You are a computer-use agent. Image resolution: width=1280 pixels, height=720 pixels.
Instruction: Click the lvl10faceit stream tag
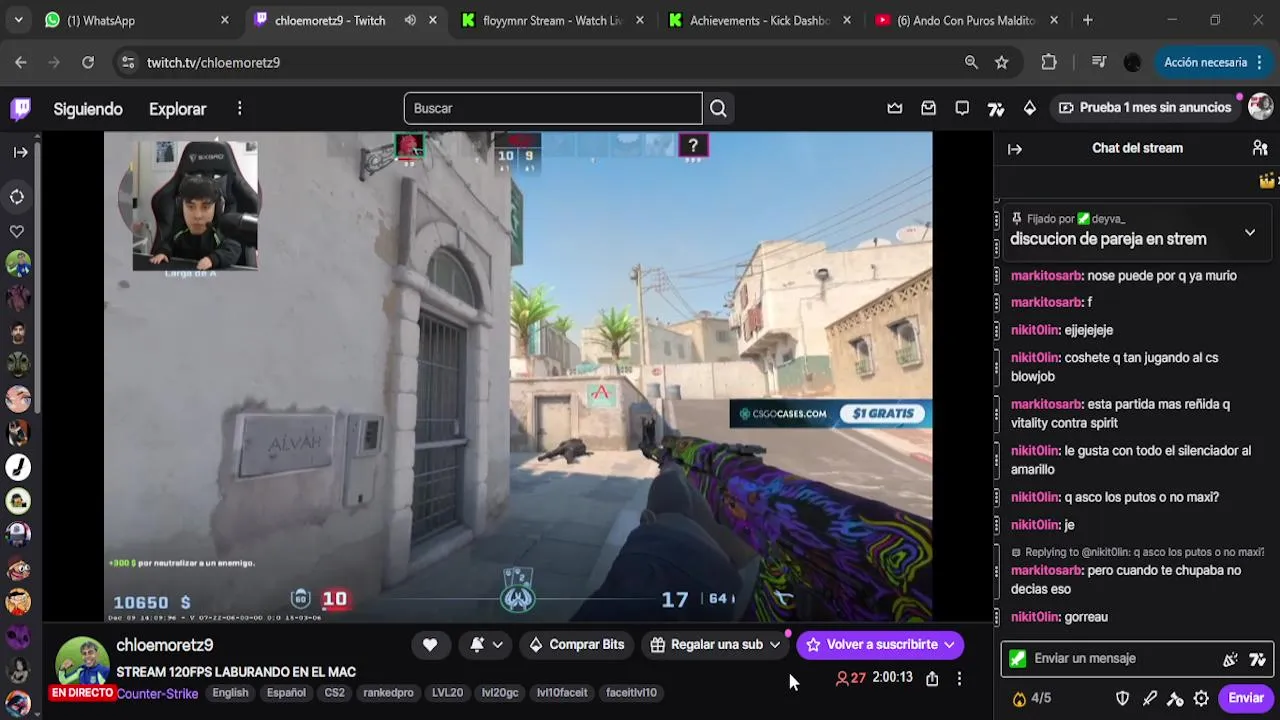(x=562, y=693)
